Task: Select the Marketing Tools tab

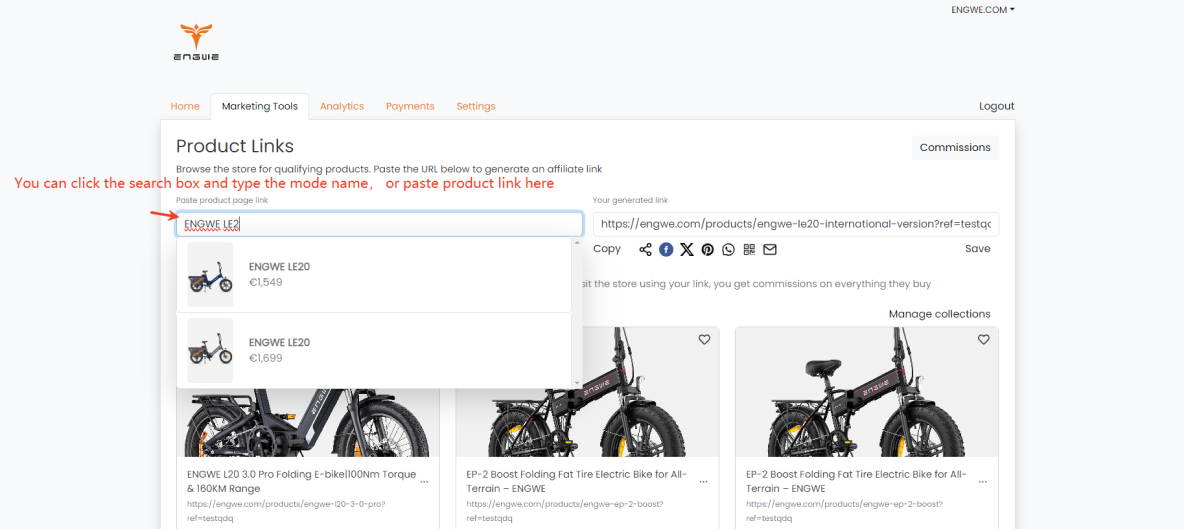Action: (x=260, y=106)
